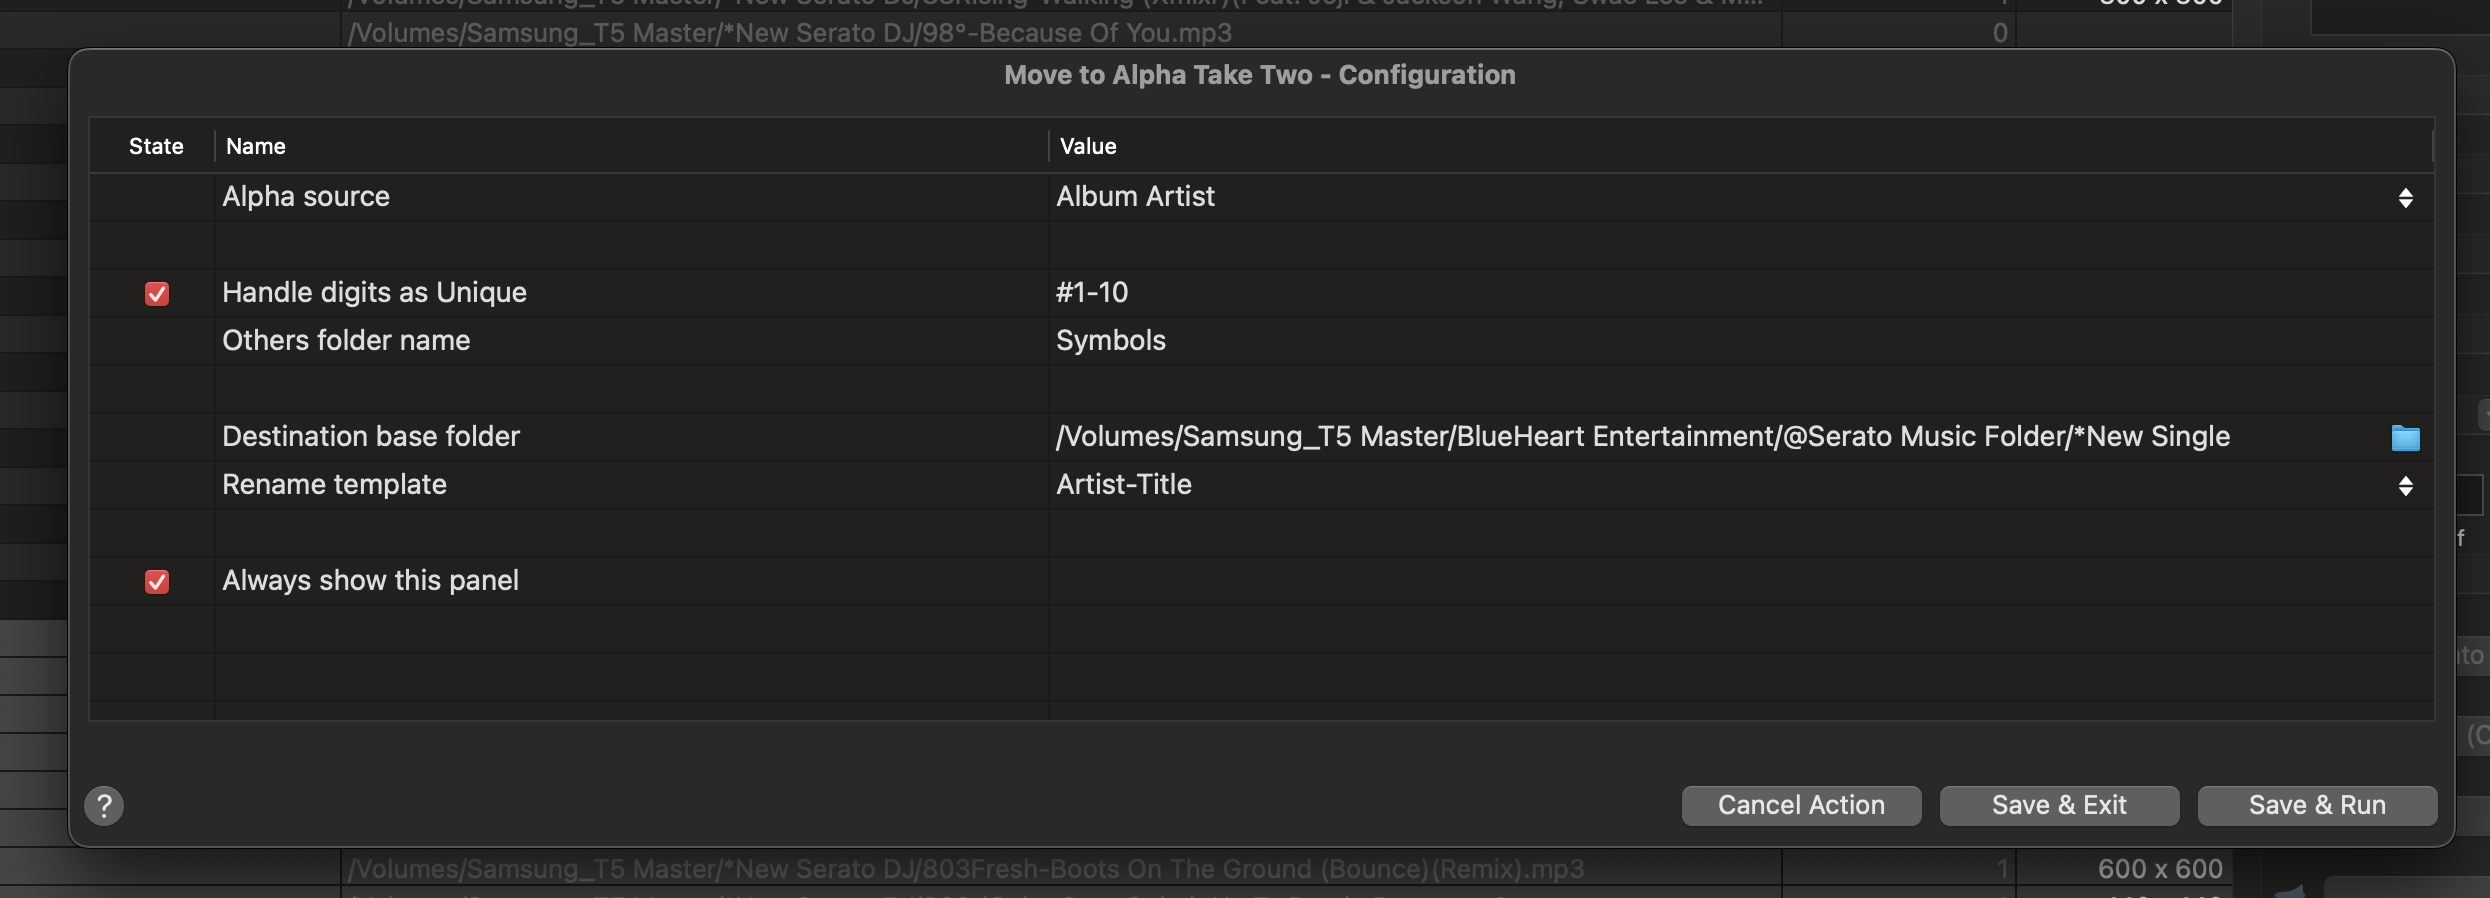2490x898 pixels.
Task: Select the Others folder name row
Action: pyautogui.click(x=346, y=340)
